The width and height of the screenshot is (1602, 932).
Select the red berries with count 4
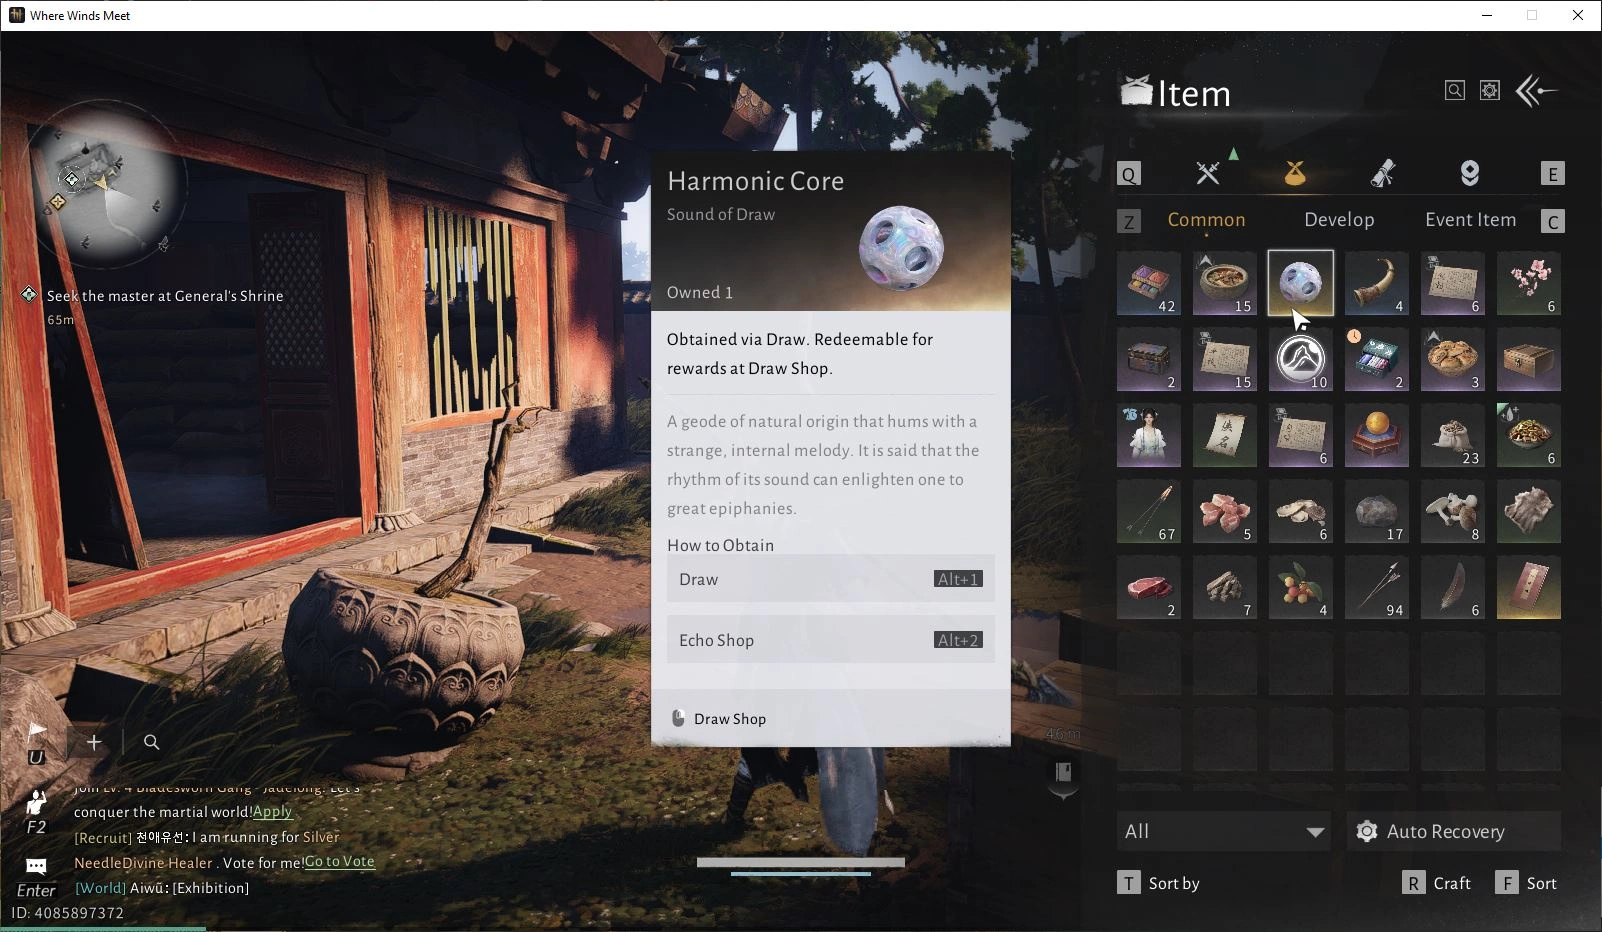tap(1301, 587)
